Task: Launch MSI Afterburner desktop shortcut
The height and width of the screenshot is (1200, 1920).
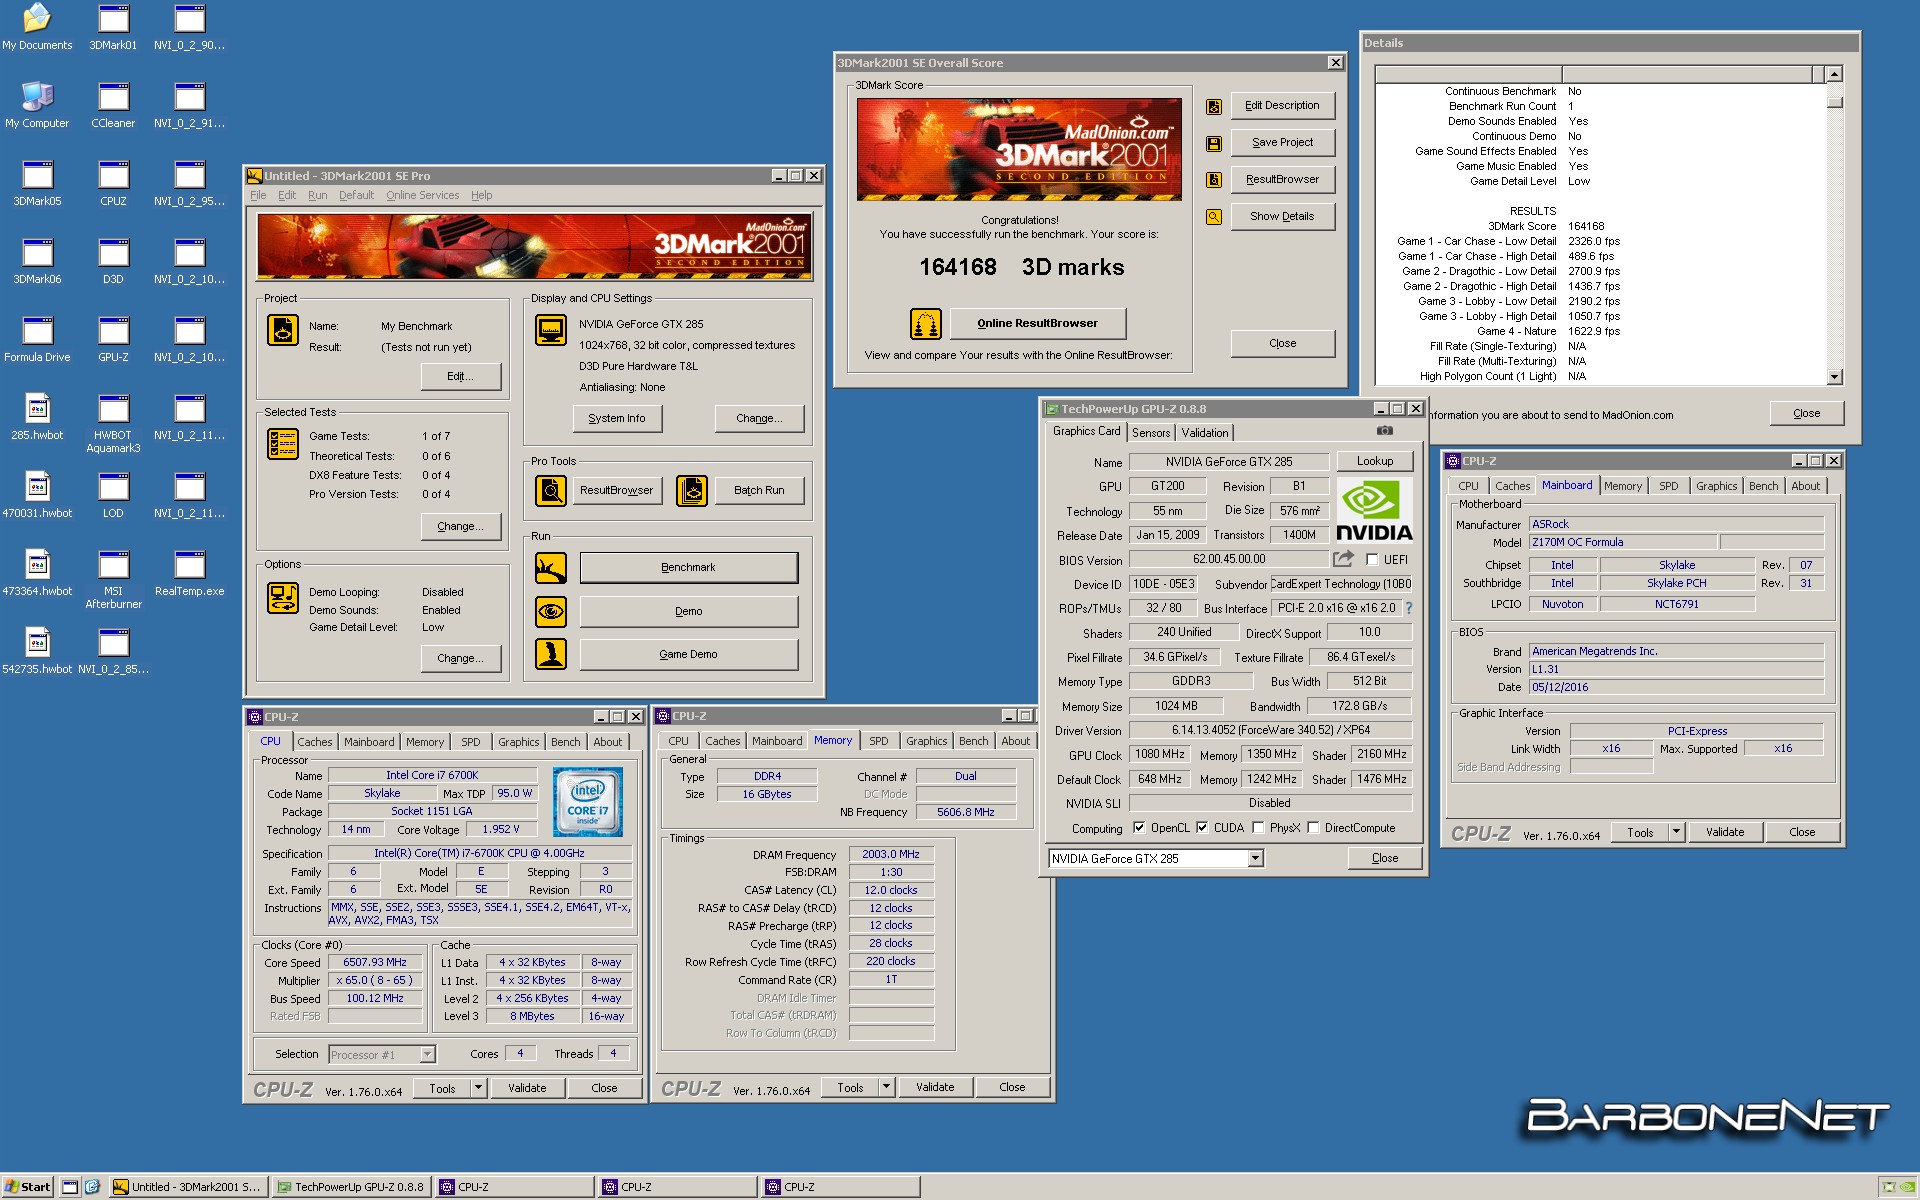Action: [113, 579]
